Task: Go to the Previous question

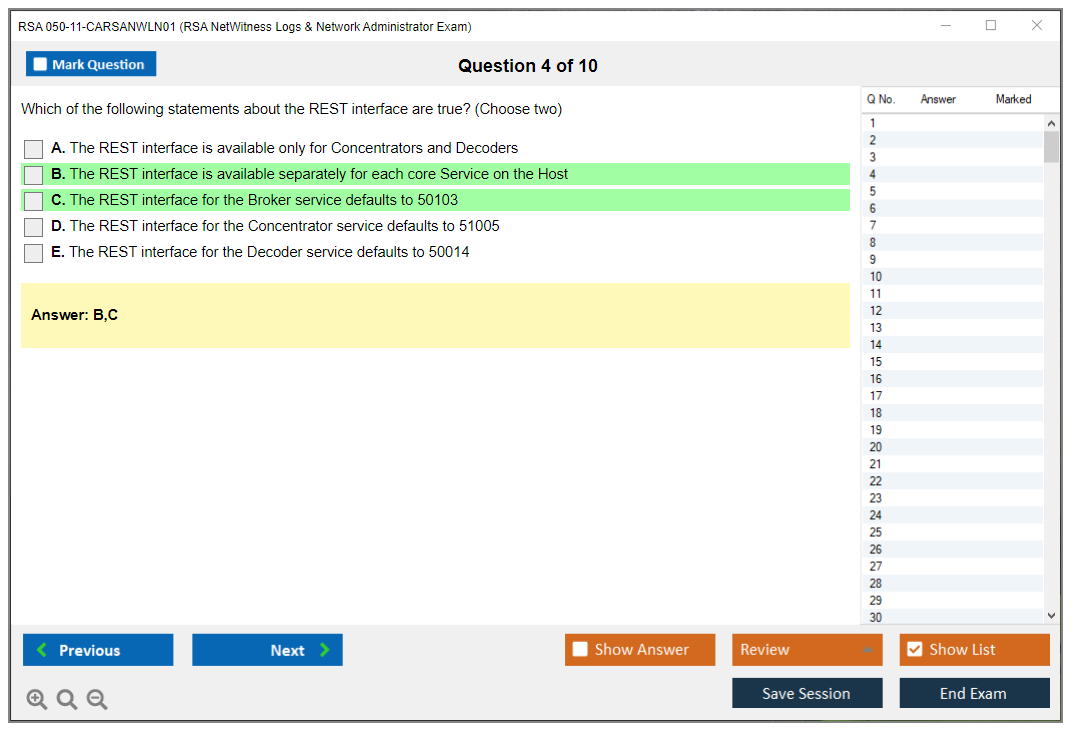Action: tap(98, 650)
